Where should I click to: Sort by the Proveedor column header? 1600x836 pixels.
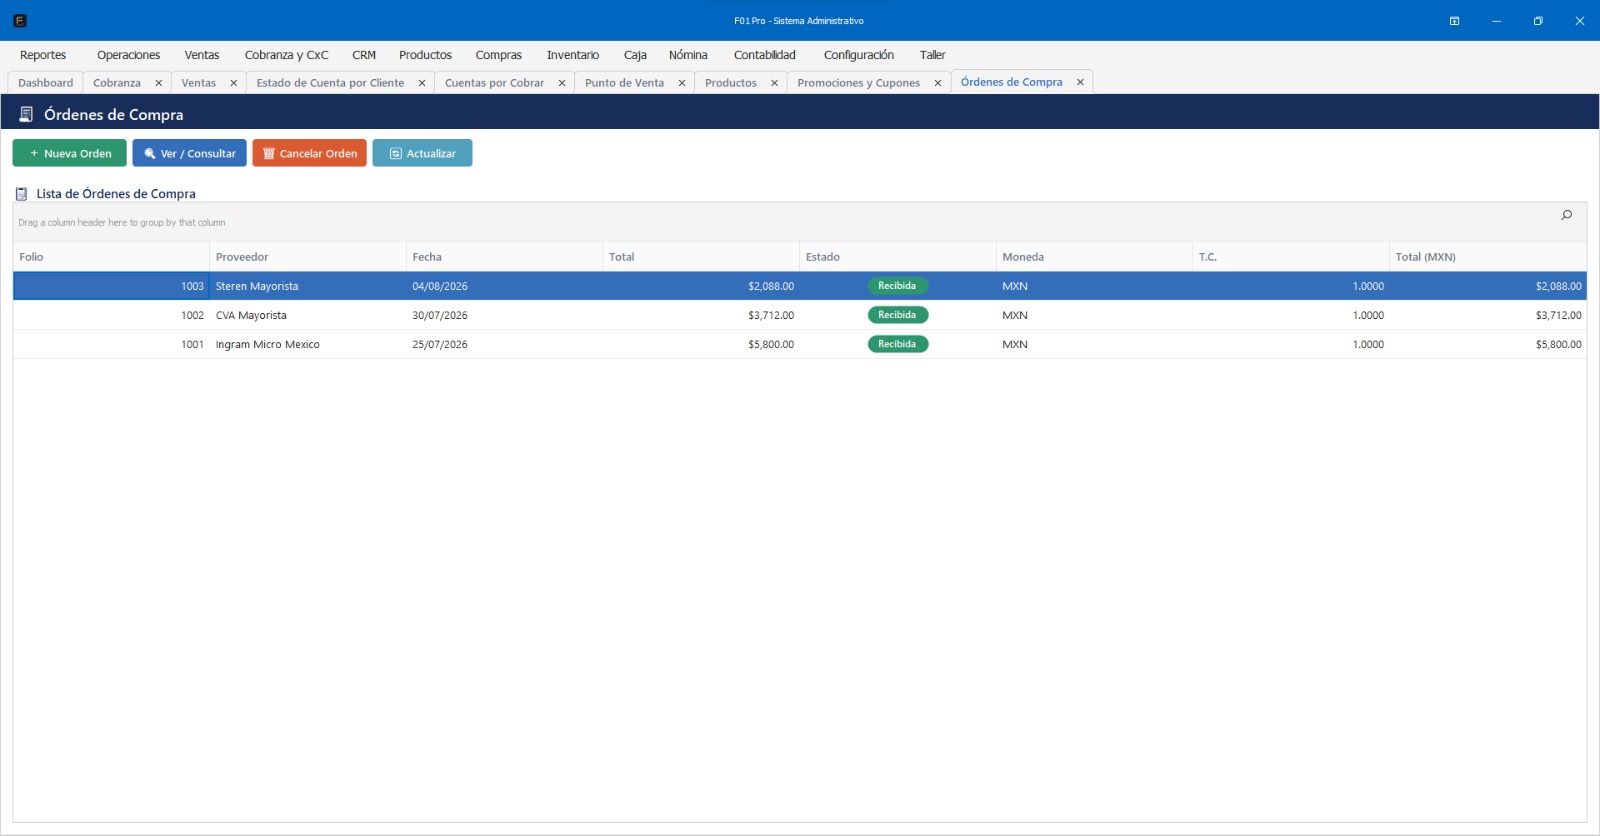[308, 257]
